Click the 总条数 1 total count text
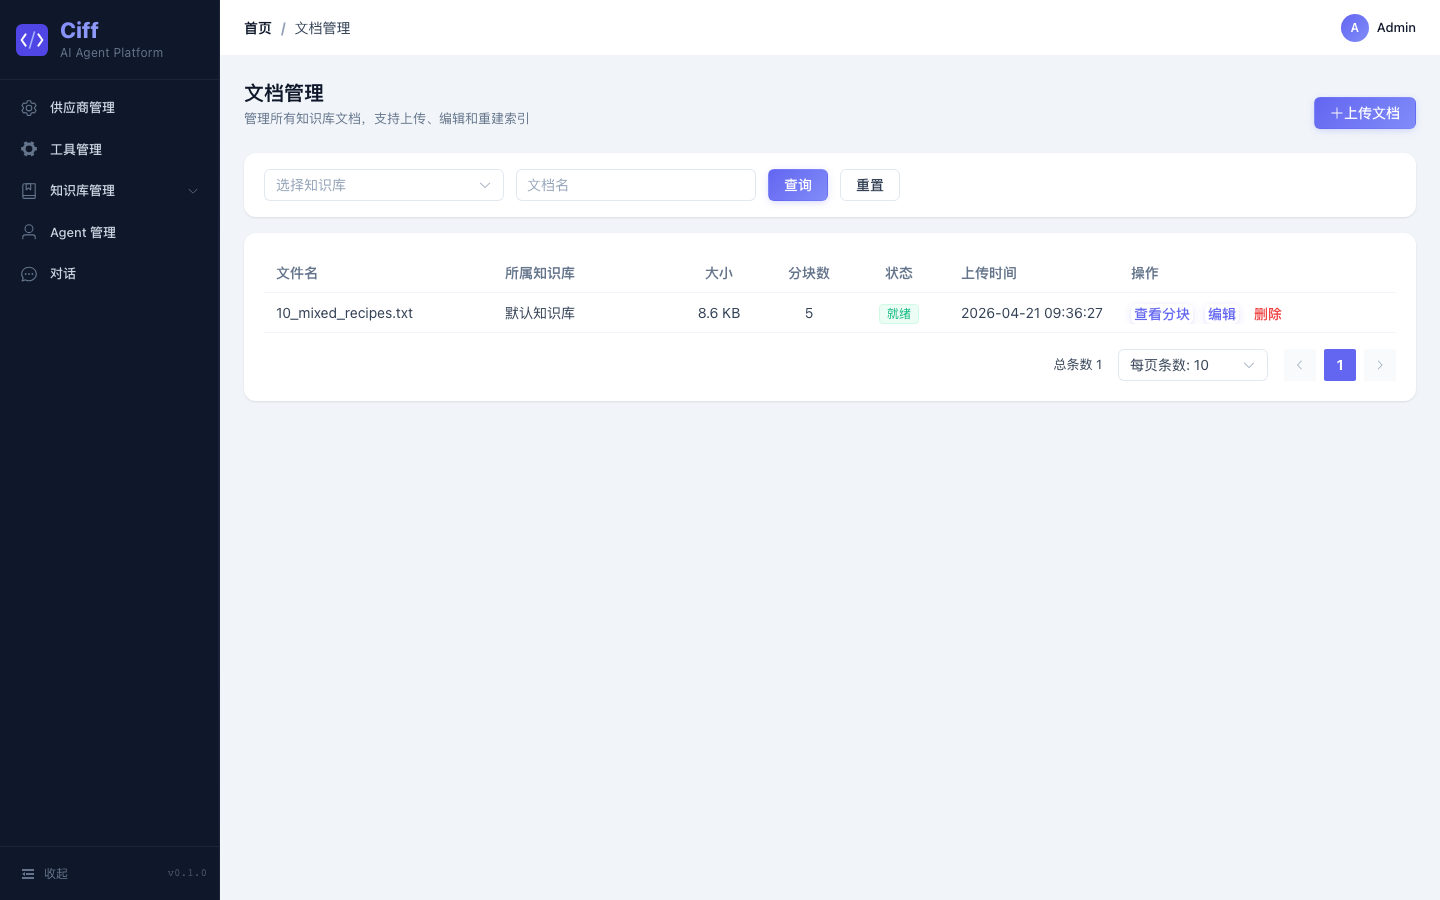This screenshot has height=900, width=1440. 1078,365
